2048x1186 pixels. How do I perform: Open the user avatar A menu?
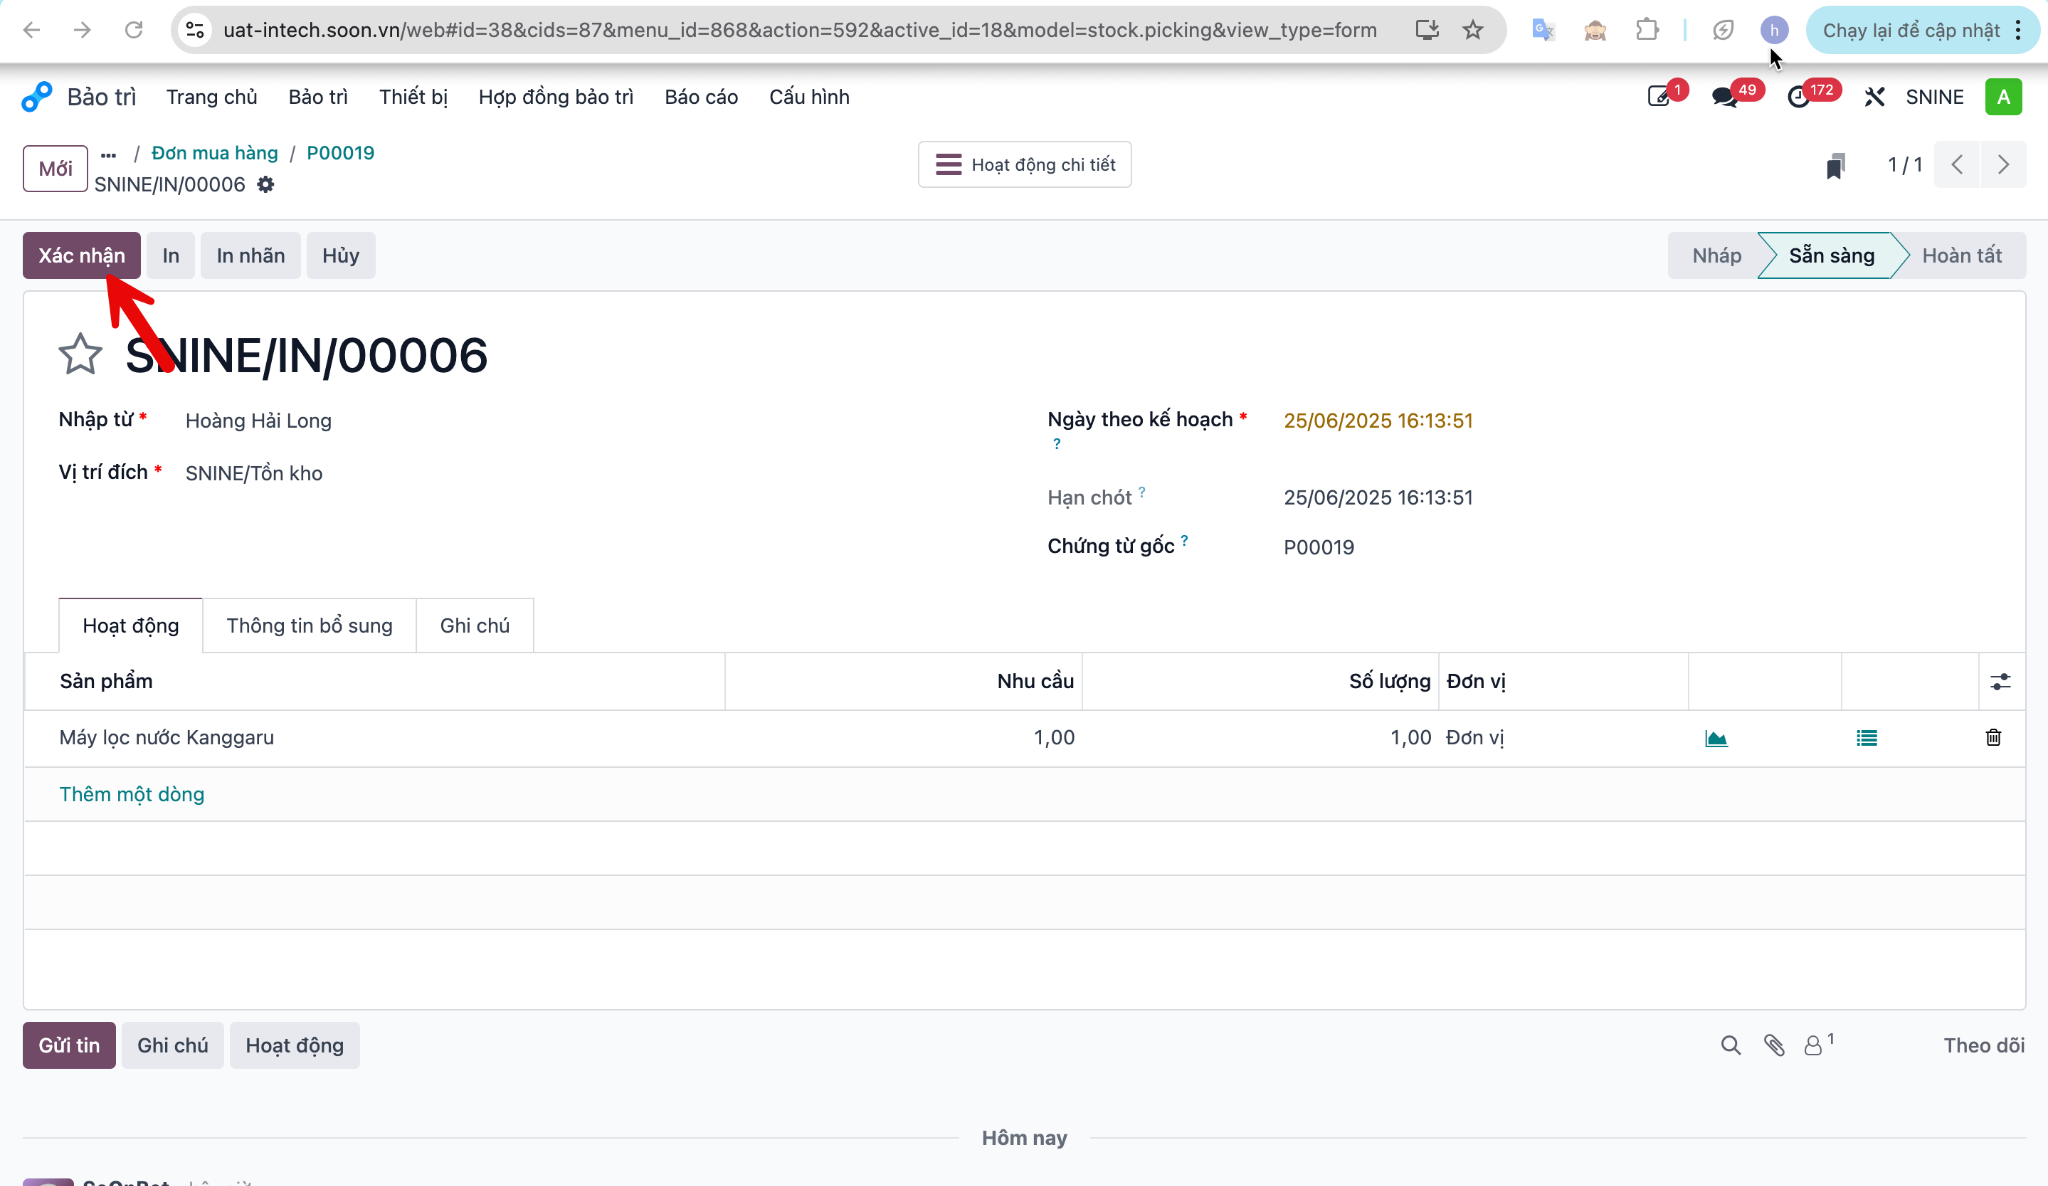point(2003,97)
